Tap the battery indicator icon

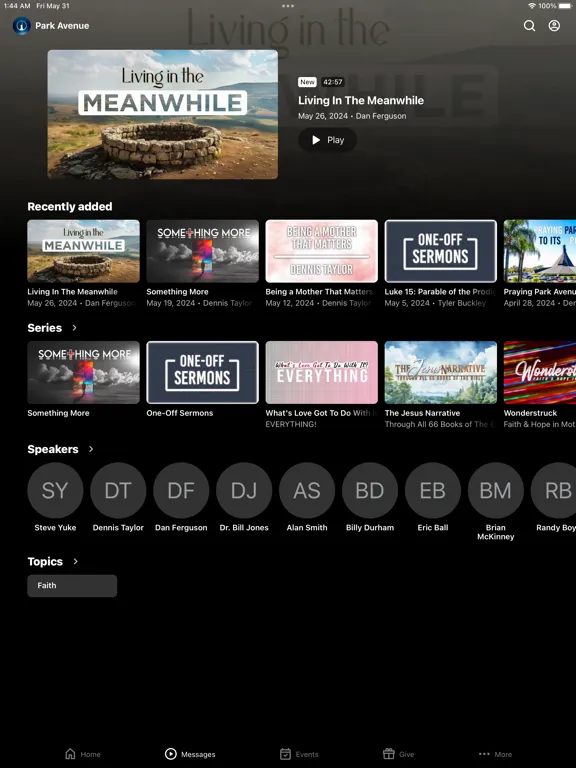pos(565,6)
